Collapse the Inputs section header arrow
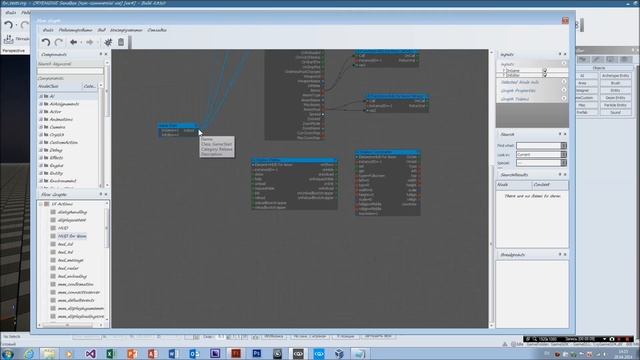The width and height of the screenshot is (640, 360). (x=564, y=64)
